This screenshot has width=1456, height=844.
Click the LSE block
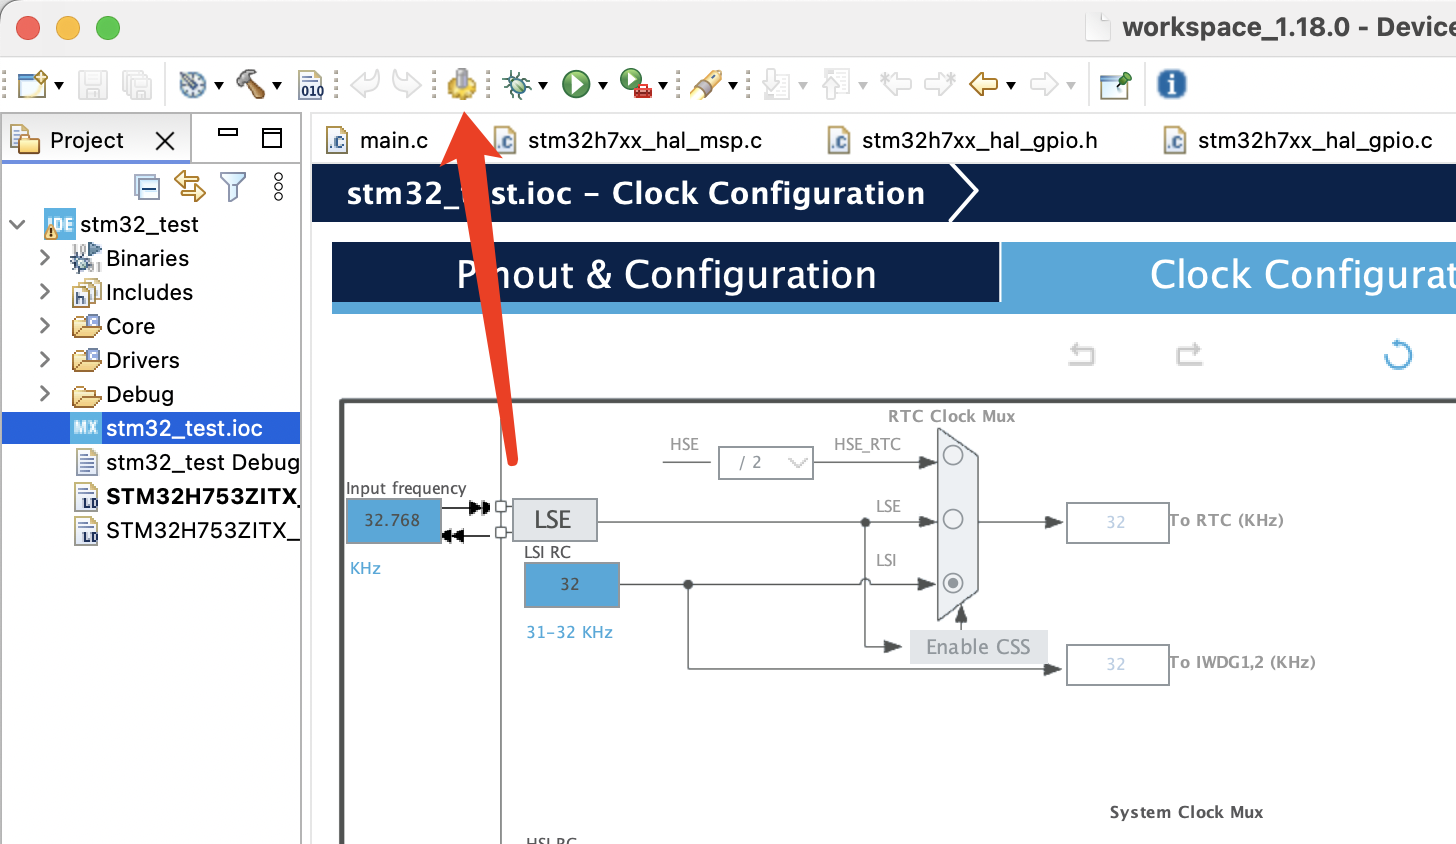(554, 520)
